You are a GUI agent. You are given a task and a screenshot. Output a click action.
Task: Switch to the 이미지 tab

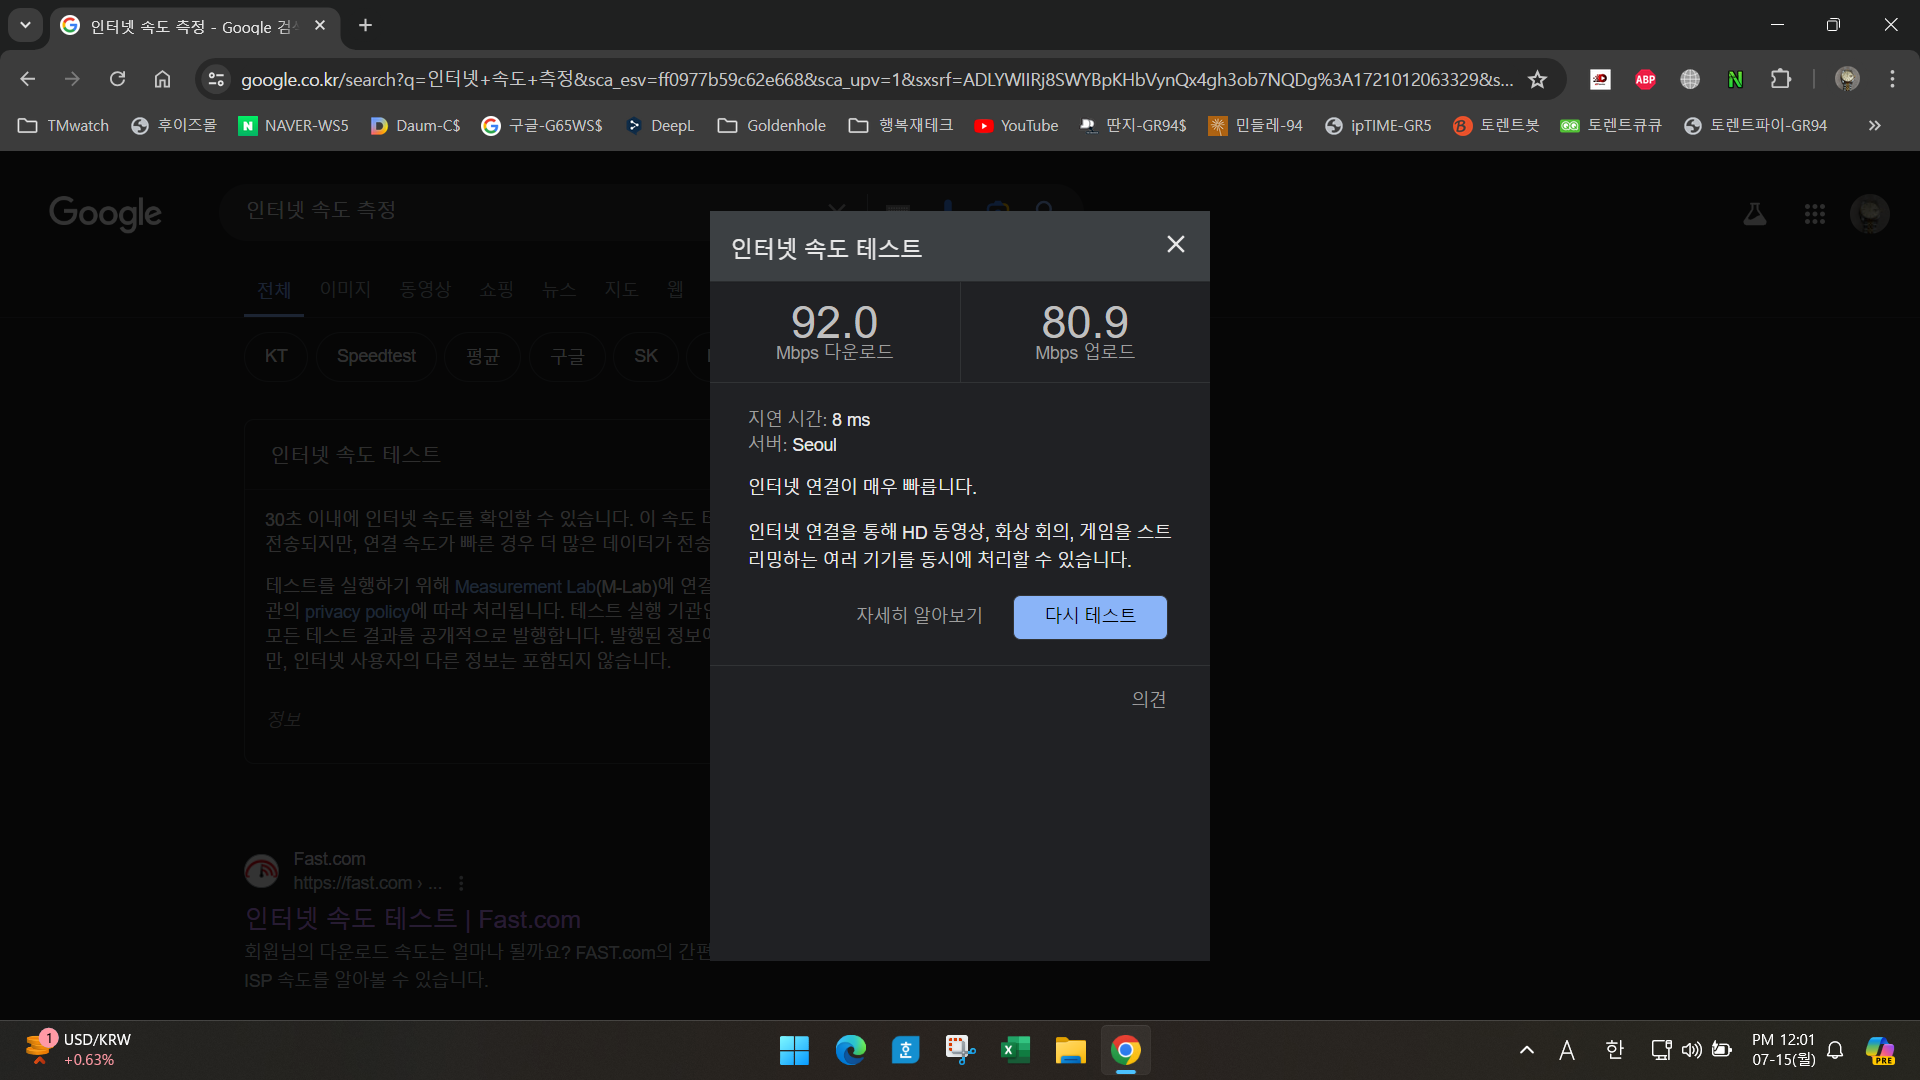(x=346, y=290)
